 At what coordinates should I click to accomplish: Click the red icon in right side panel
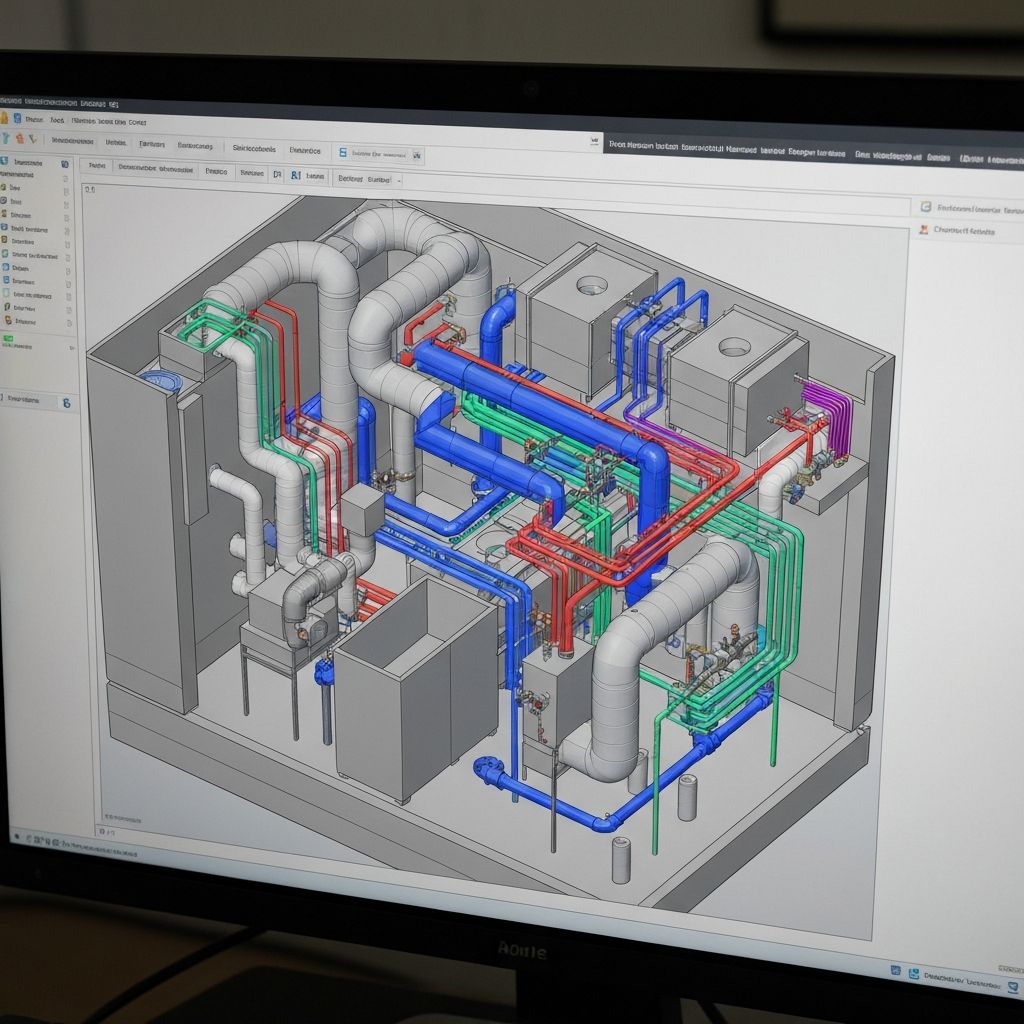coord(925,231)
